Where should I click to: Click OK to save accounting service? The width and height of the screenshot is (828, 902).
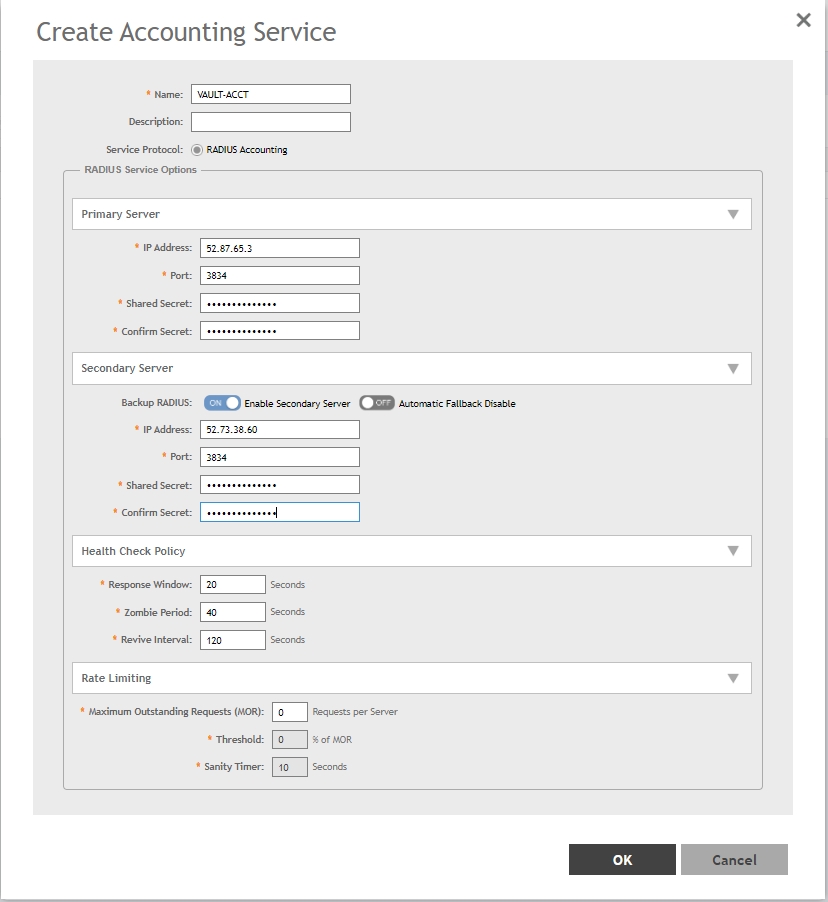(x=622, y=860)
